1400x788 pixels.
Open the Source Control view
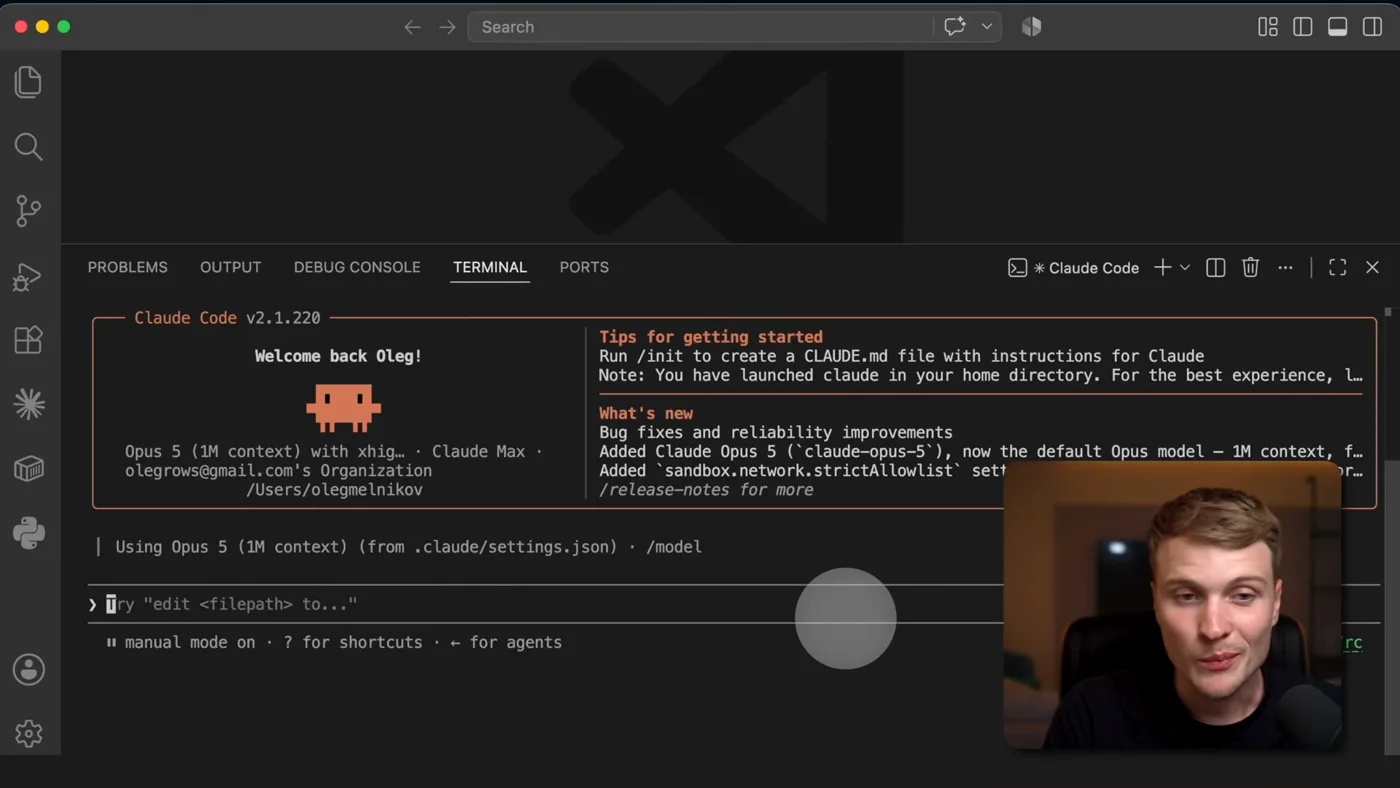[x=28, y=211]
